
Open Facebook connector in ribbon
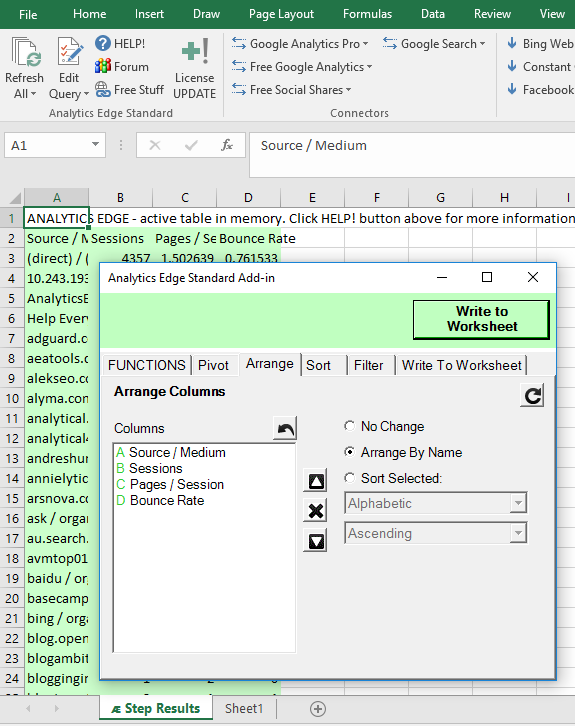(540, 90)
